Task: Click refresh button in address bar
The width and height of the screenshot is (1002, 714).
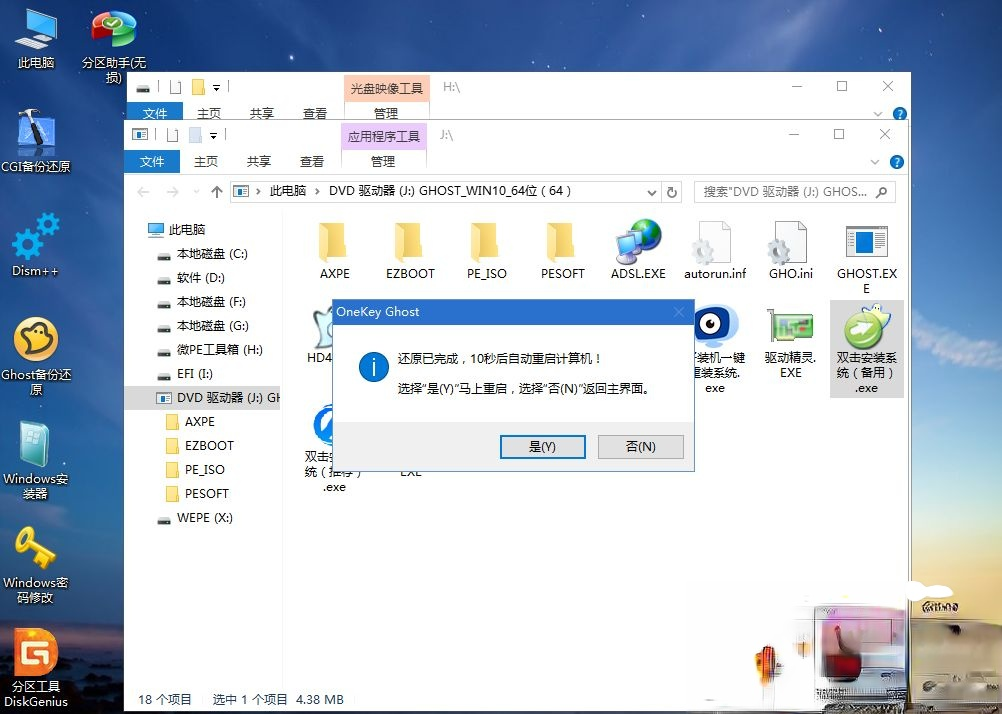Action: coord(672,192)
